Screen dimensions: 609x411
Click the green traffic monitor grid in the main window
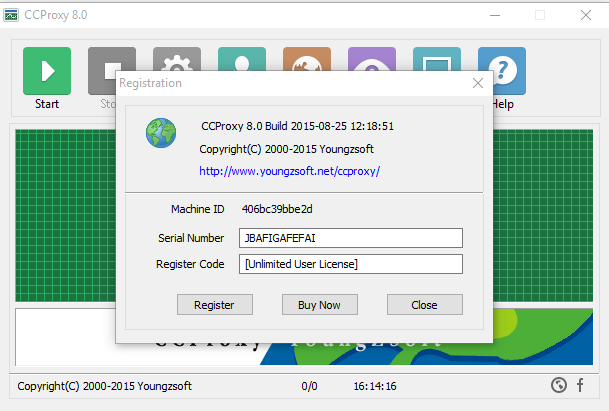(x=65, y=216)
